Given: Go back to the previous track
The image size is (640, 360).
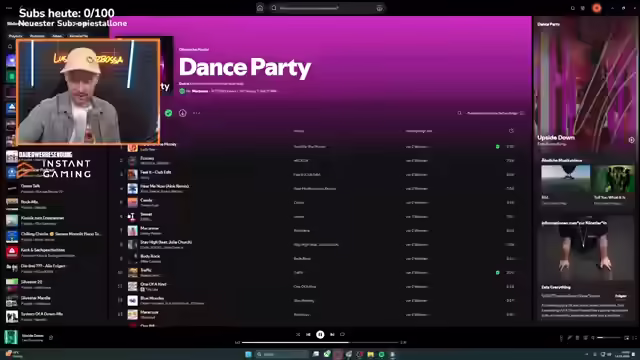Looking at the screenshot, I should [x=308, y=335].
